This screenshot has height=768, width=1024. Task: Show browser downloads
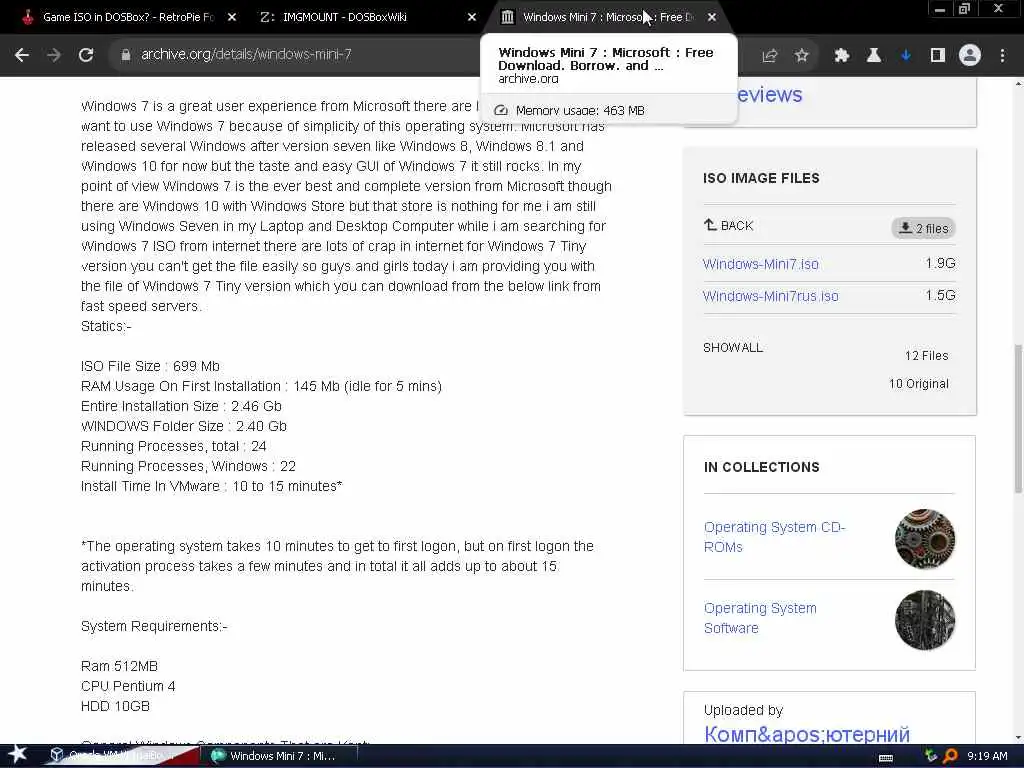point(906,56)
